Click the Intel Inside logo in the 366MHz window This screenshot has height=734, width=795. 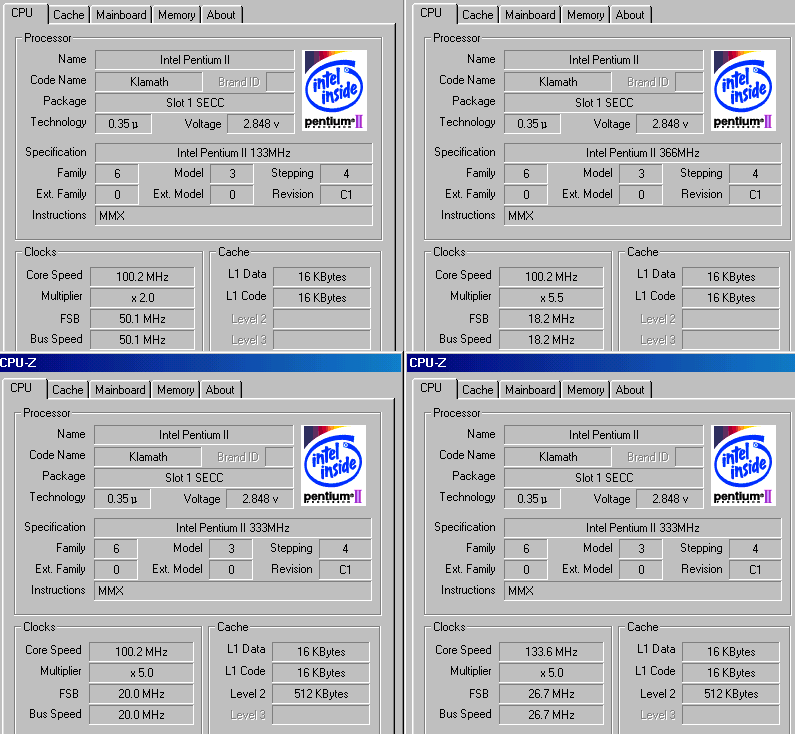point(743,90)
